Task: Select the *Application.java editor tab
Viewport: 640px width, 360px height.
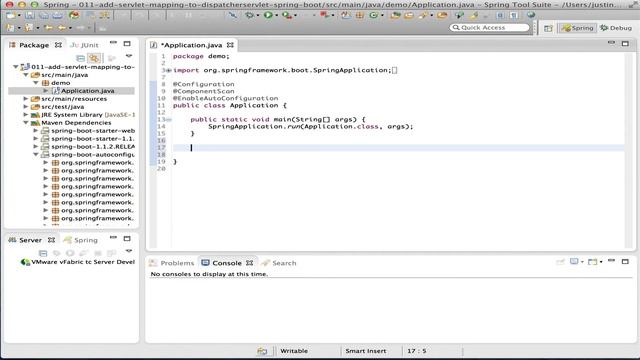Action: (x=191, y=45)
